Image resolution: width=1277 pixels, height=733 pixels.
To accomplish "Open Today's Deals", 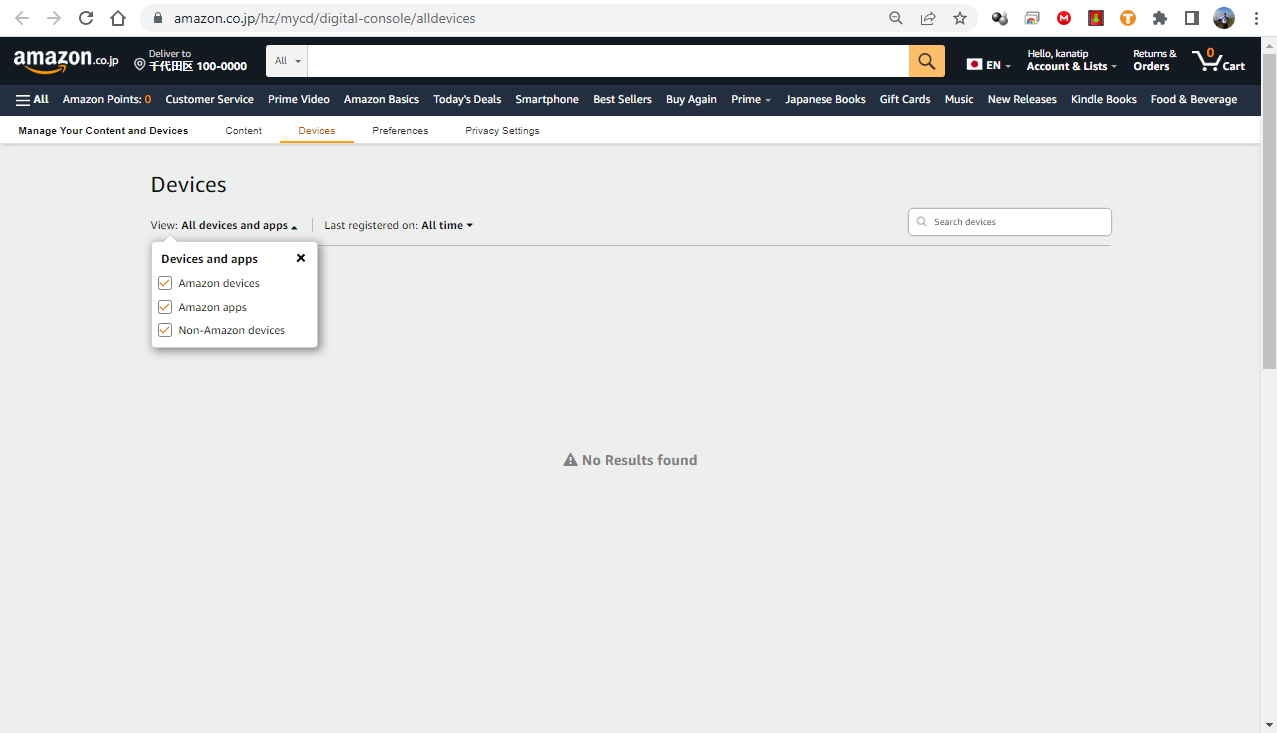I will point(467,99).
